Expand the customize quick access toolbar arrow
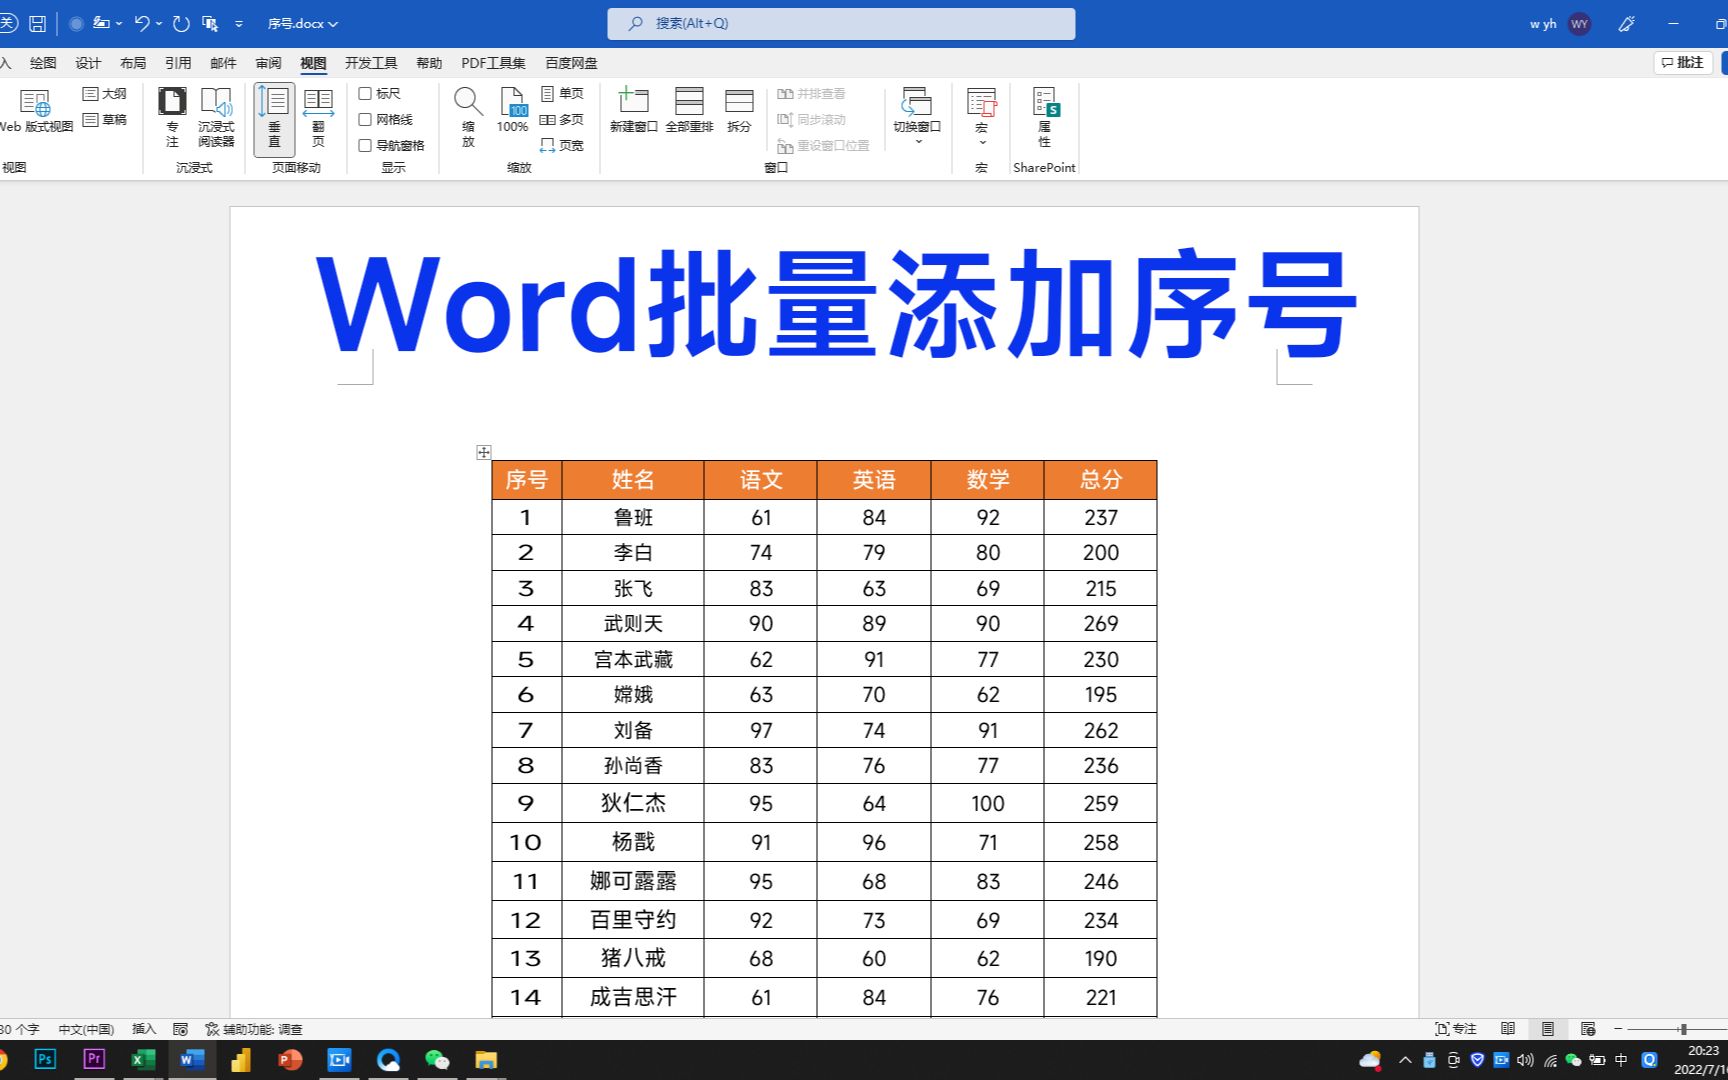 [239, 23]
